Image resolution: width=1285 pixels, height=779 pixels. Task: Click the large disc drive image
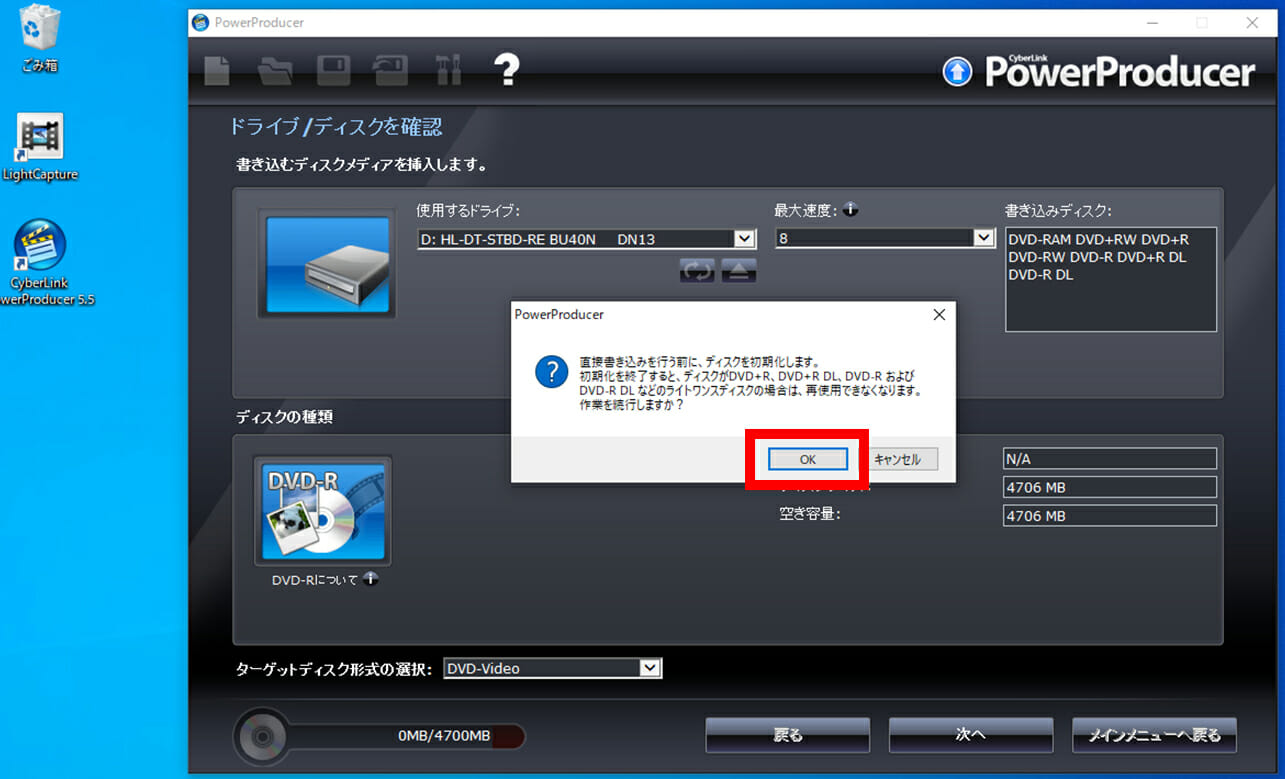tap(327, 264)
